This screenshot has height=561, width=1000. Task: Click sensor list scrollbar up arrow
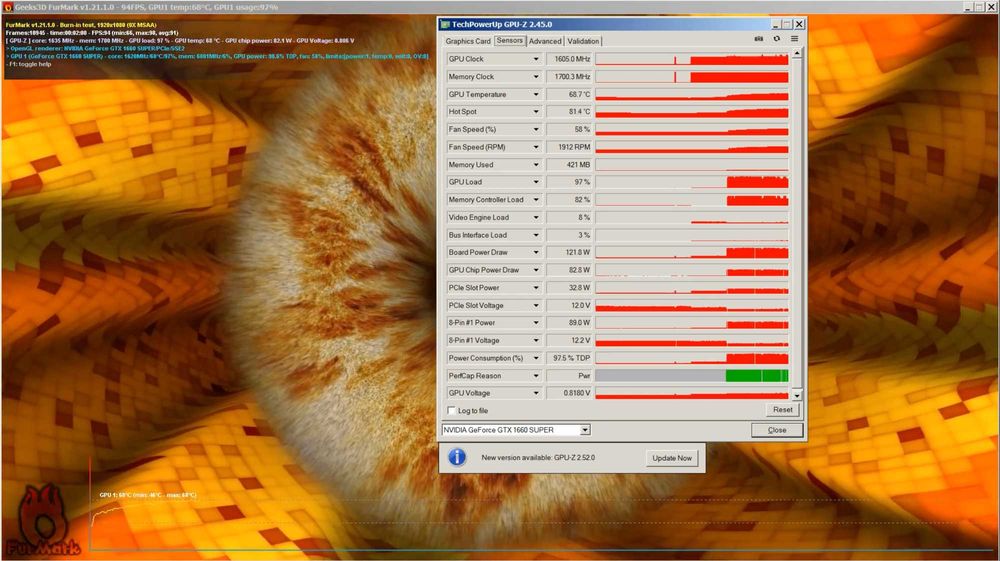797,54
